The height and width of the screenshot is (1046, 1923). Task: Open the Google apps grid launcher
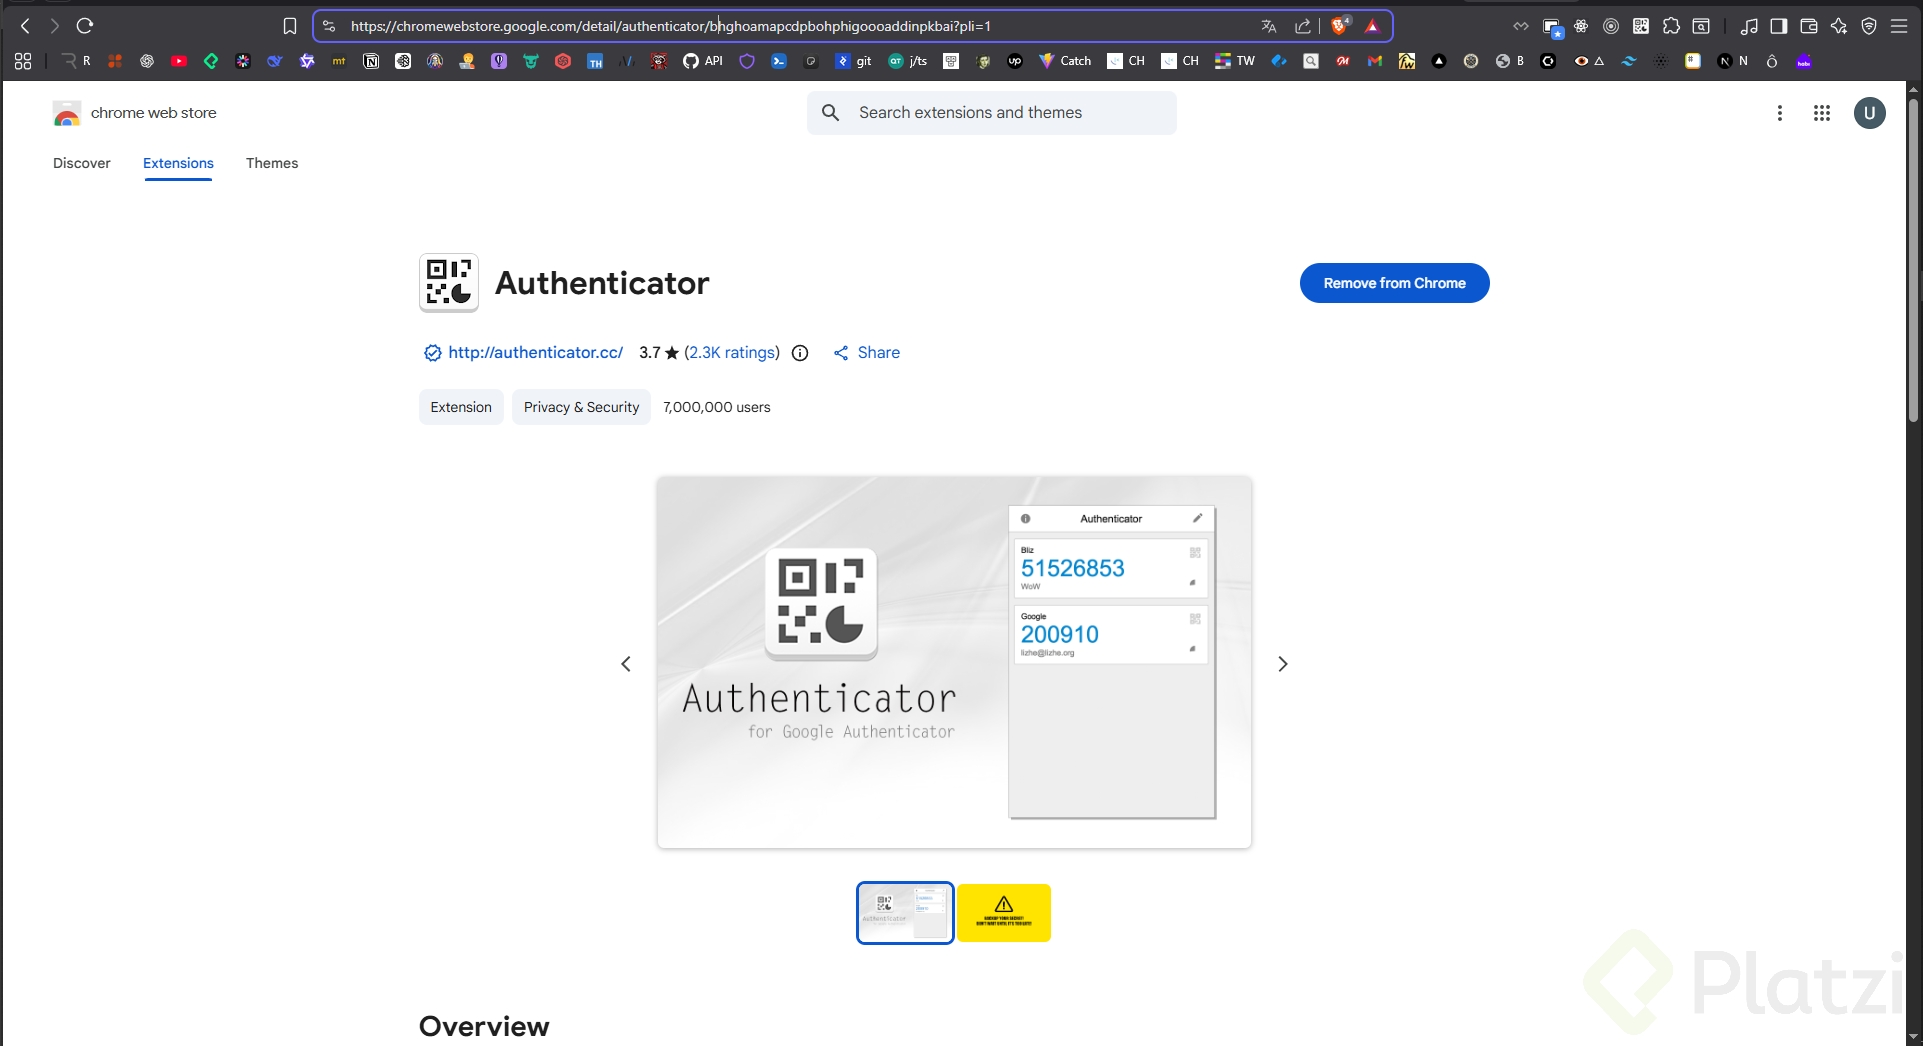pyautogui.click(x=1822, y=113)
